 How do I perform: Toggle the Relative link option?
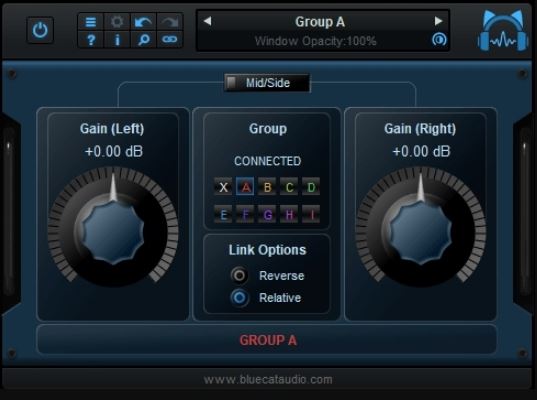point(239,297)
